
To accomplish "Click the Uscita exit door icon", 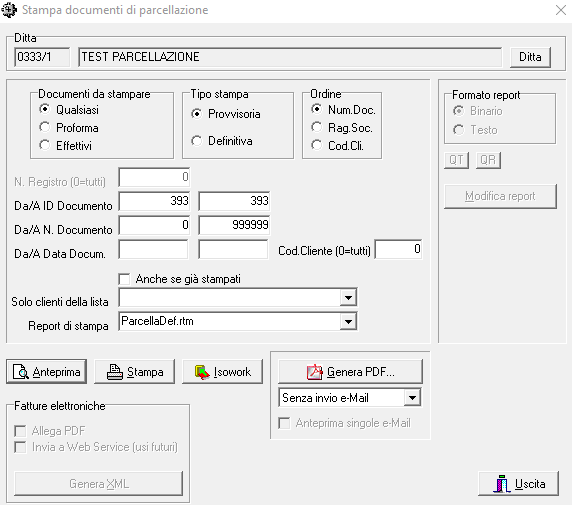I will pos(502,484).
